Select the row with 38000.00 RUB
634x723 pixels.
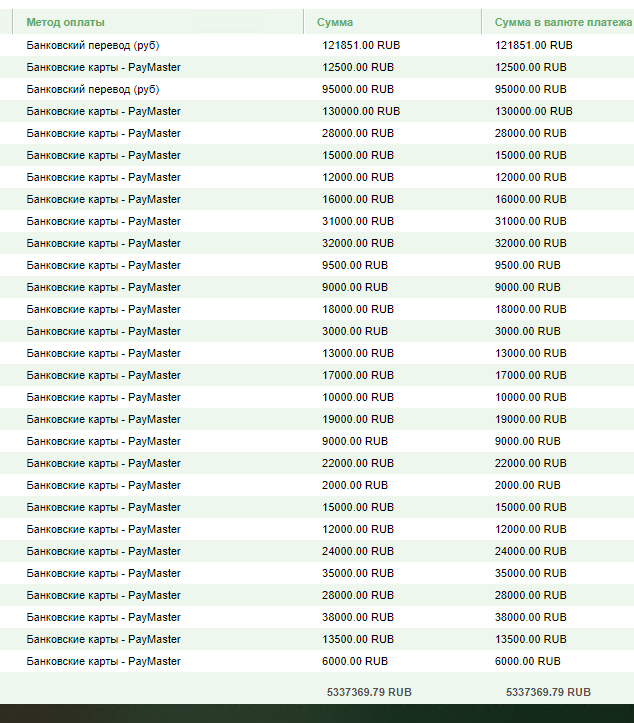(317, 617)
